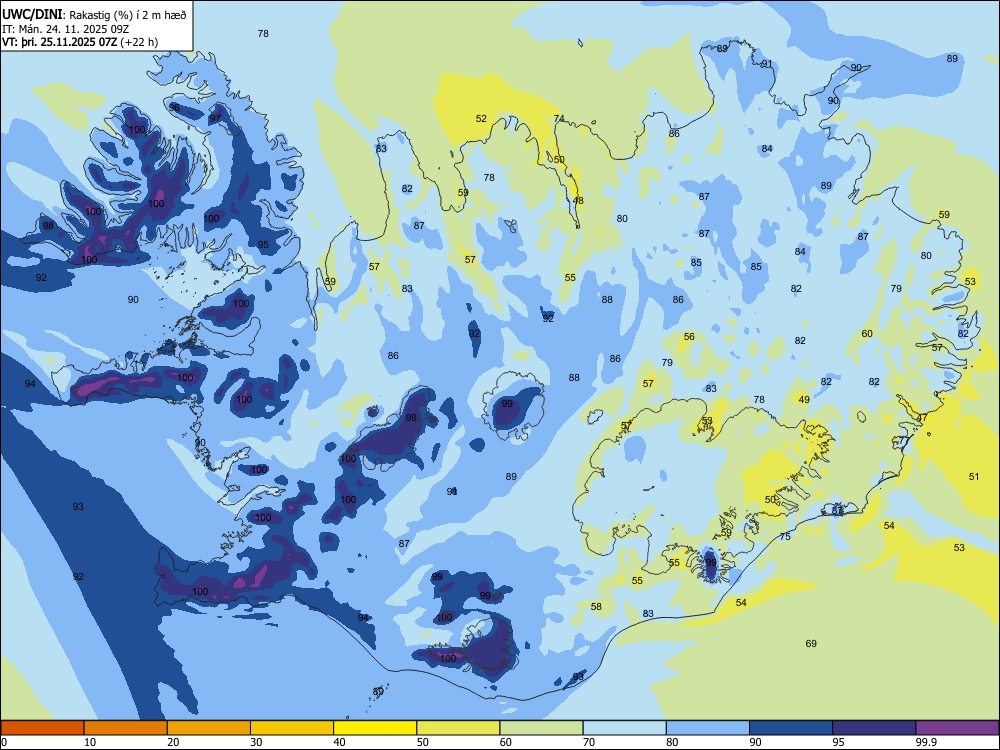1000x750 pixels.
Task: Click the pale blue 70–80 legend swatch
Action: (624, 728)
